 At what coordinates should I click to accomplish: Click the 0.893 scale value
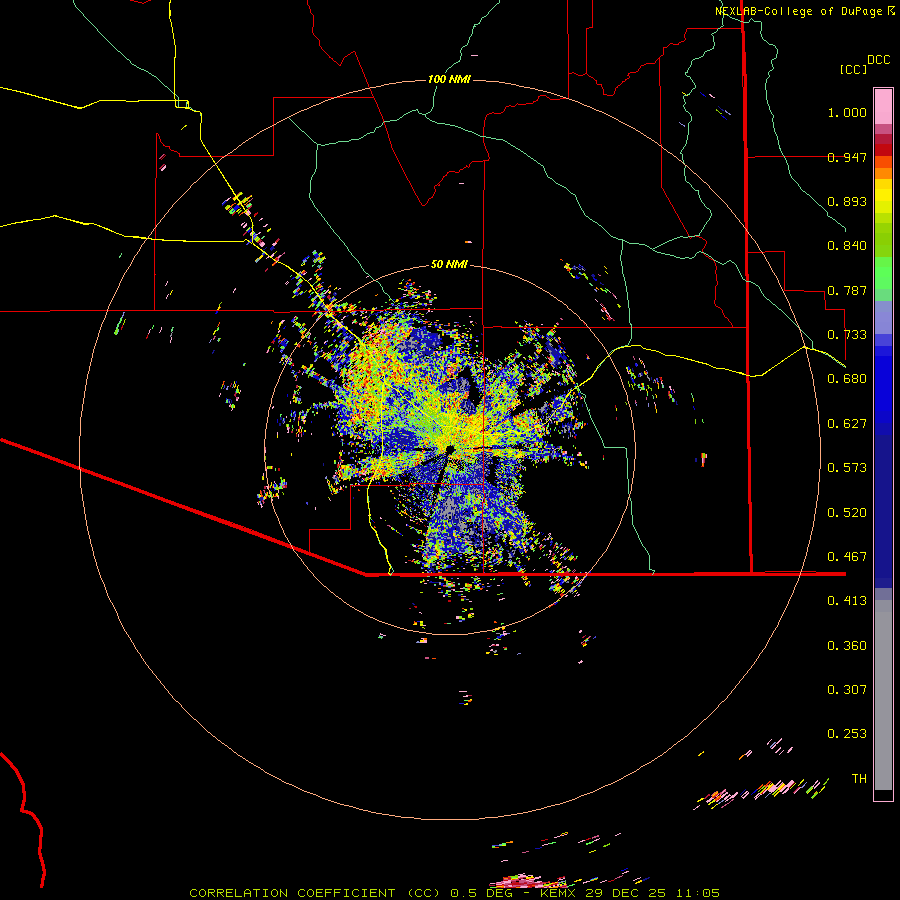coord(847,201)
